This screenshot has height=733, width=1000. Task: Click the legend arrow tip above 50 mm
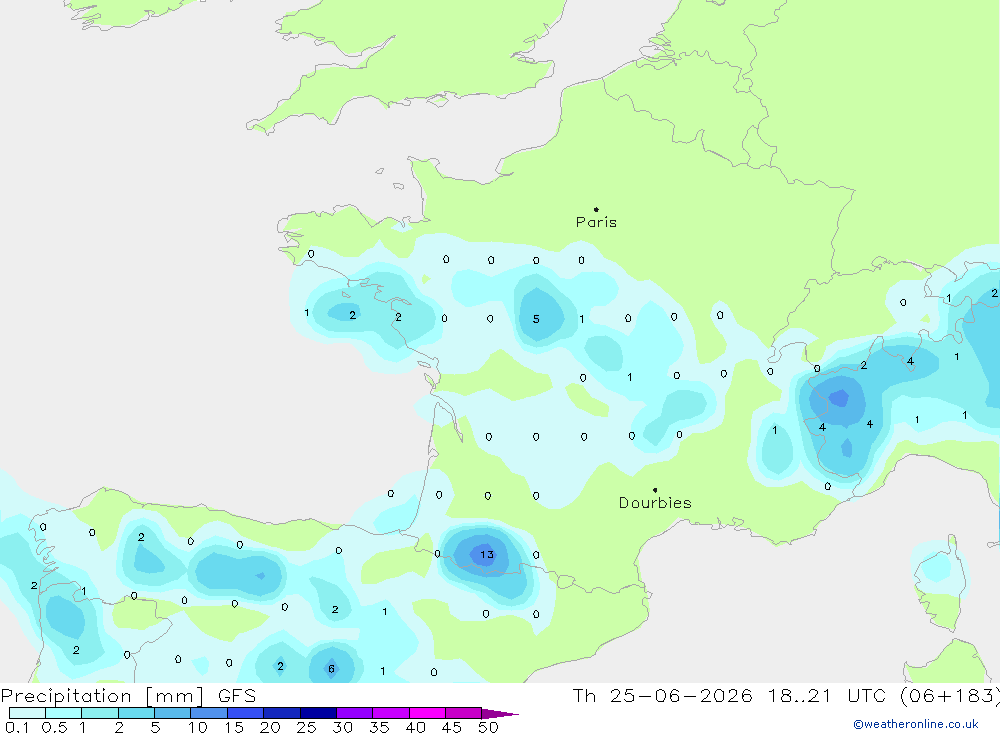tap(501, 714)
